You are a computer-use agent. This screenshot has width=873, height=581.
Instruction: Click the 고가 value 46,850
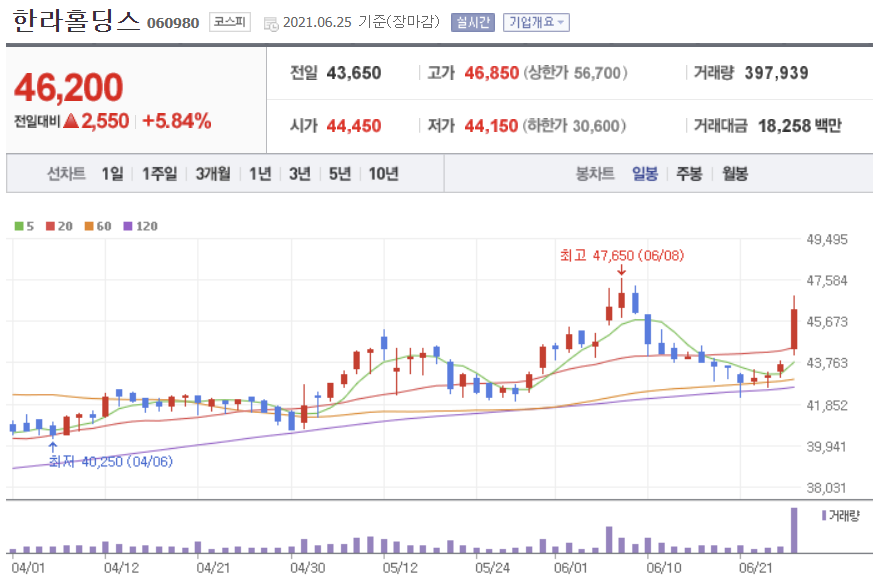pyautogui.click(x=492, y=73)
